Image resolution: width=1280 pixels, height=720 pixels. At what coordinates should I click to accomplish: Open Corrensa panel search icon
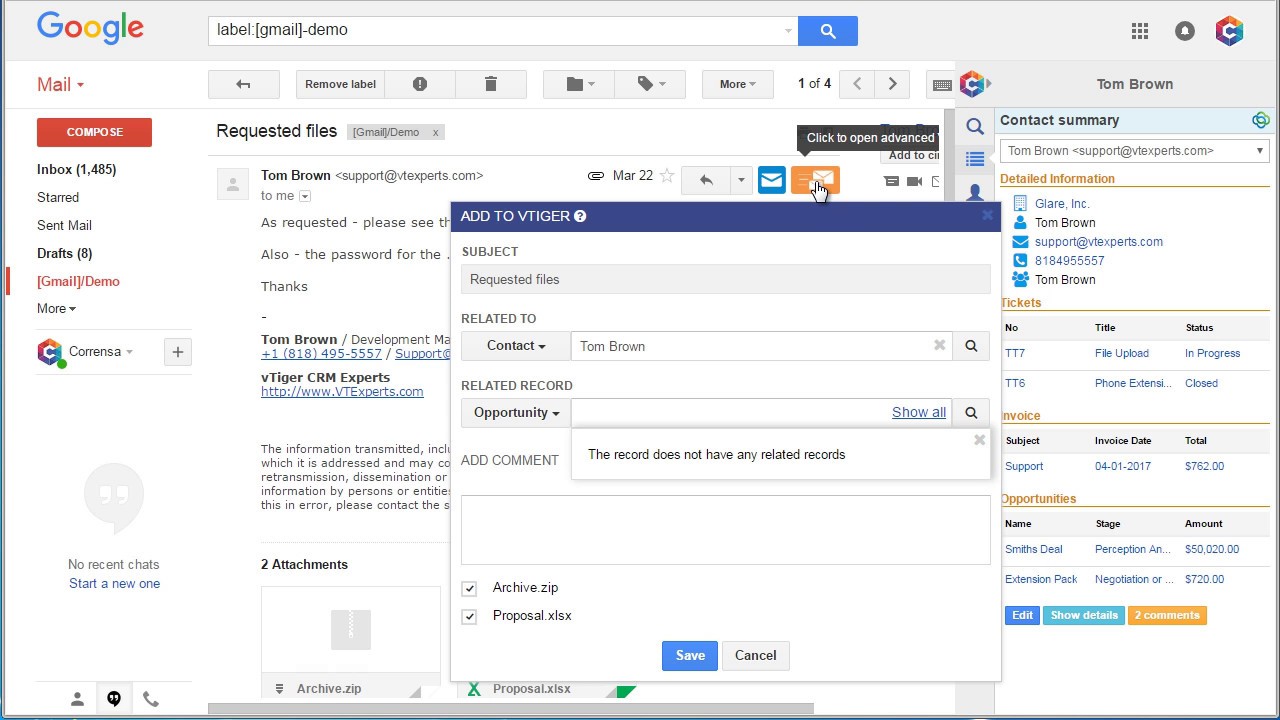(x=975, y=127)
